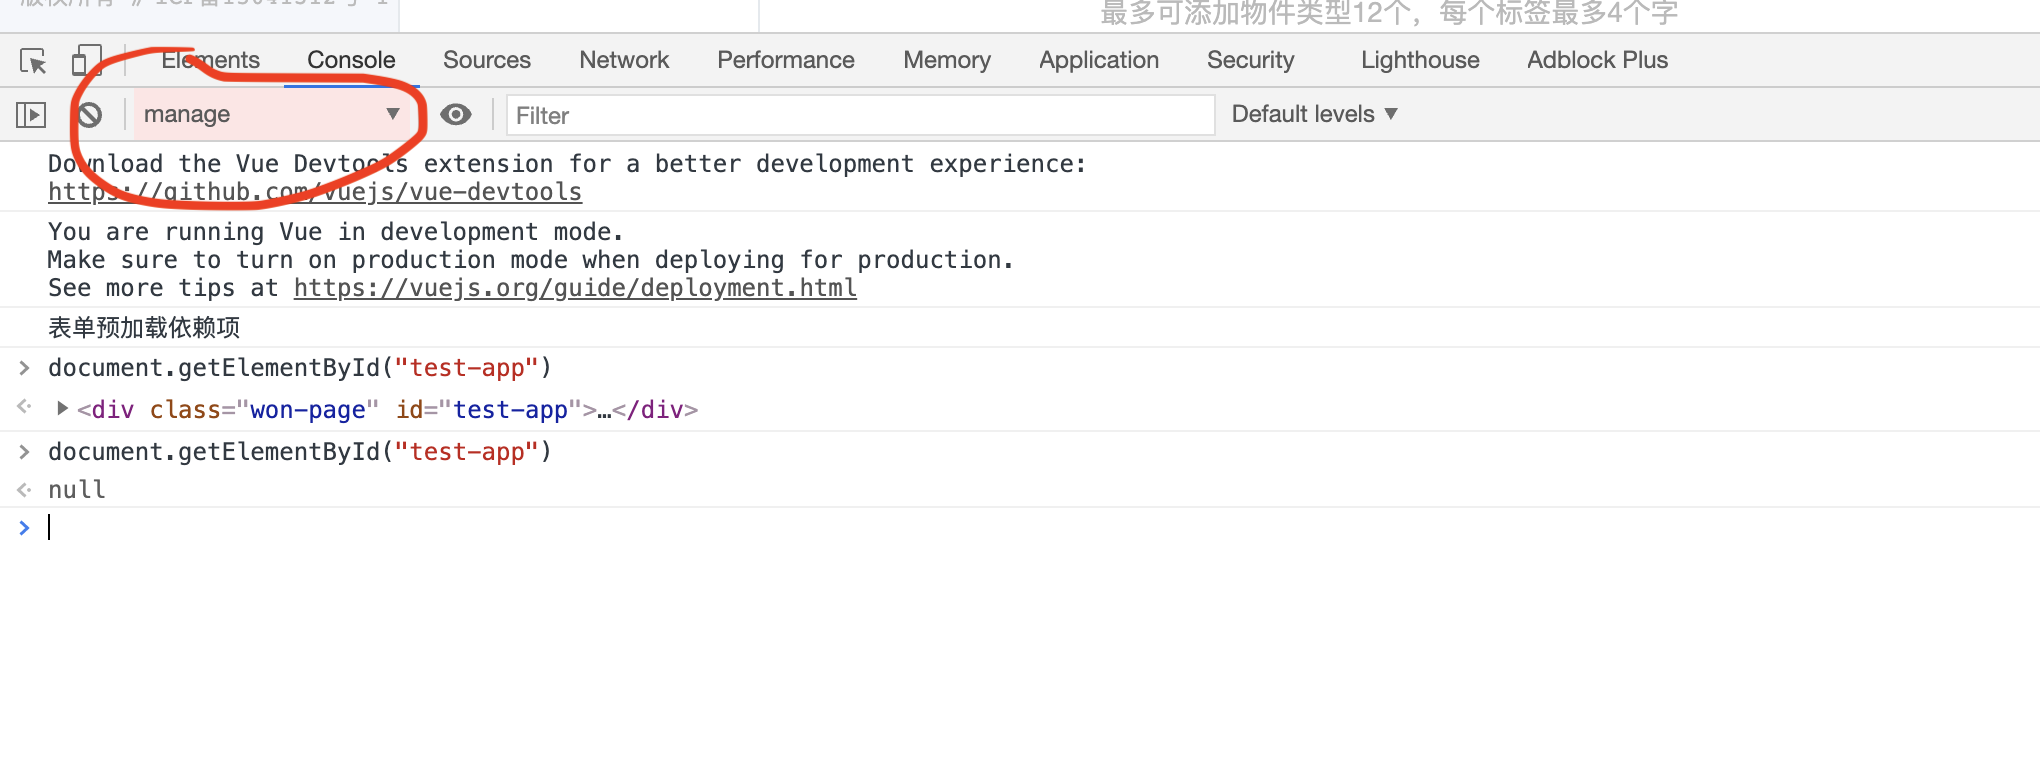The height and width of the screenshot is (784, 2040).
Task: Expand the div test-app element node
Action: tap(62, 409)
